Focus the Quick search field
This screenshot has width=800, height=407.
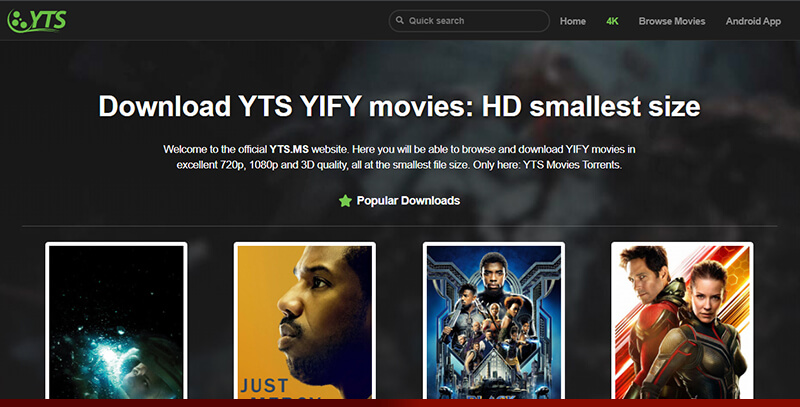pos(469,21)
